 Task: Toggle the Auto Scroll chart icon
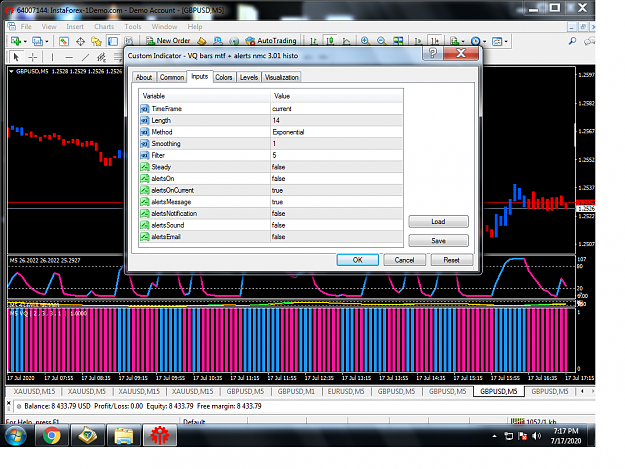[418, 41]
